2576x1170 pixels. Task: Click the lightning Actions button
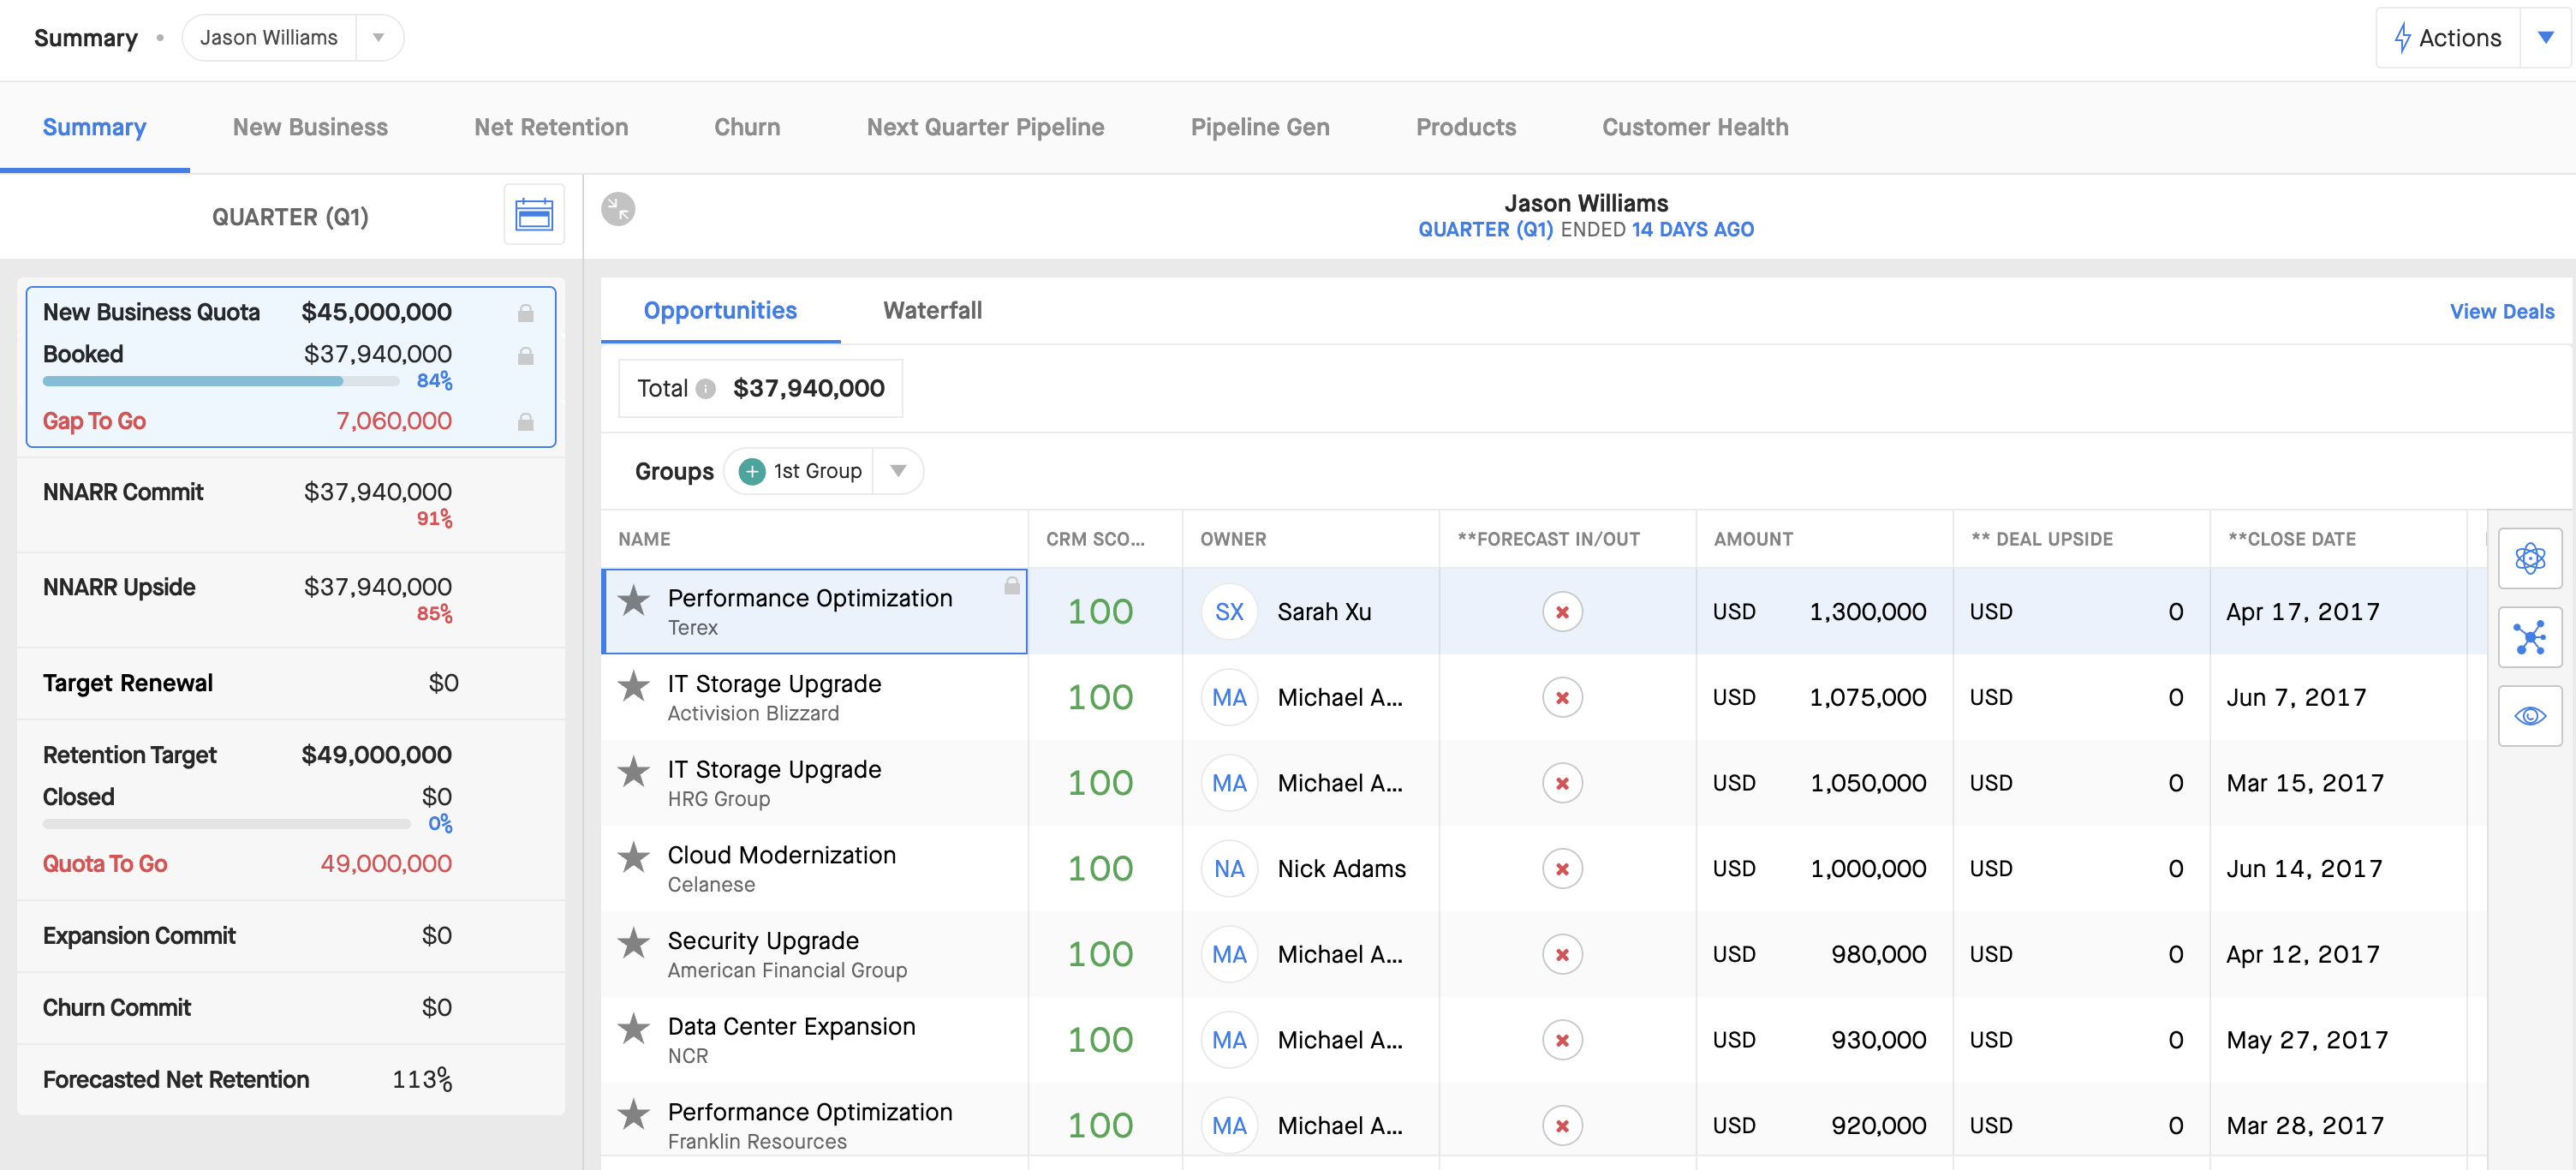(x=2447, y=38)
